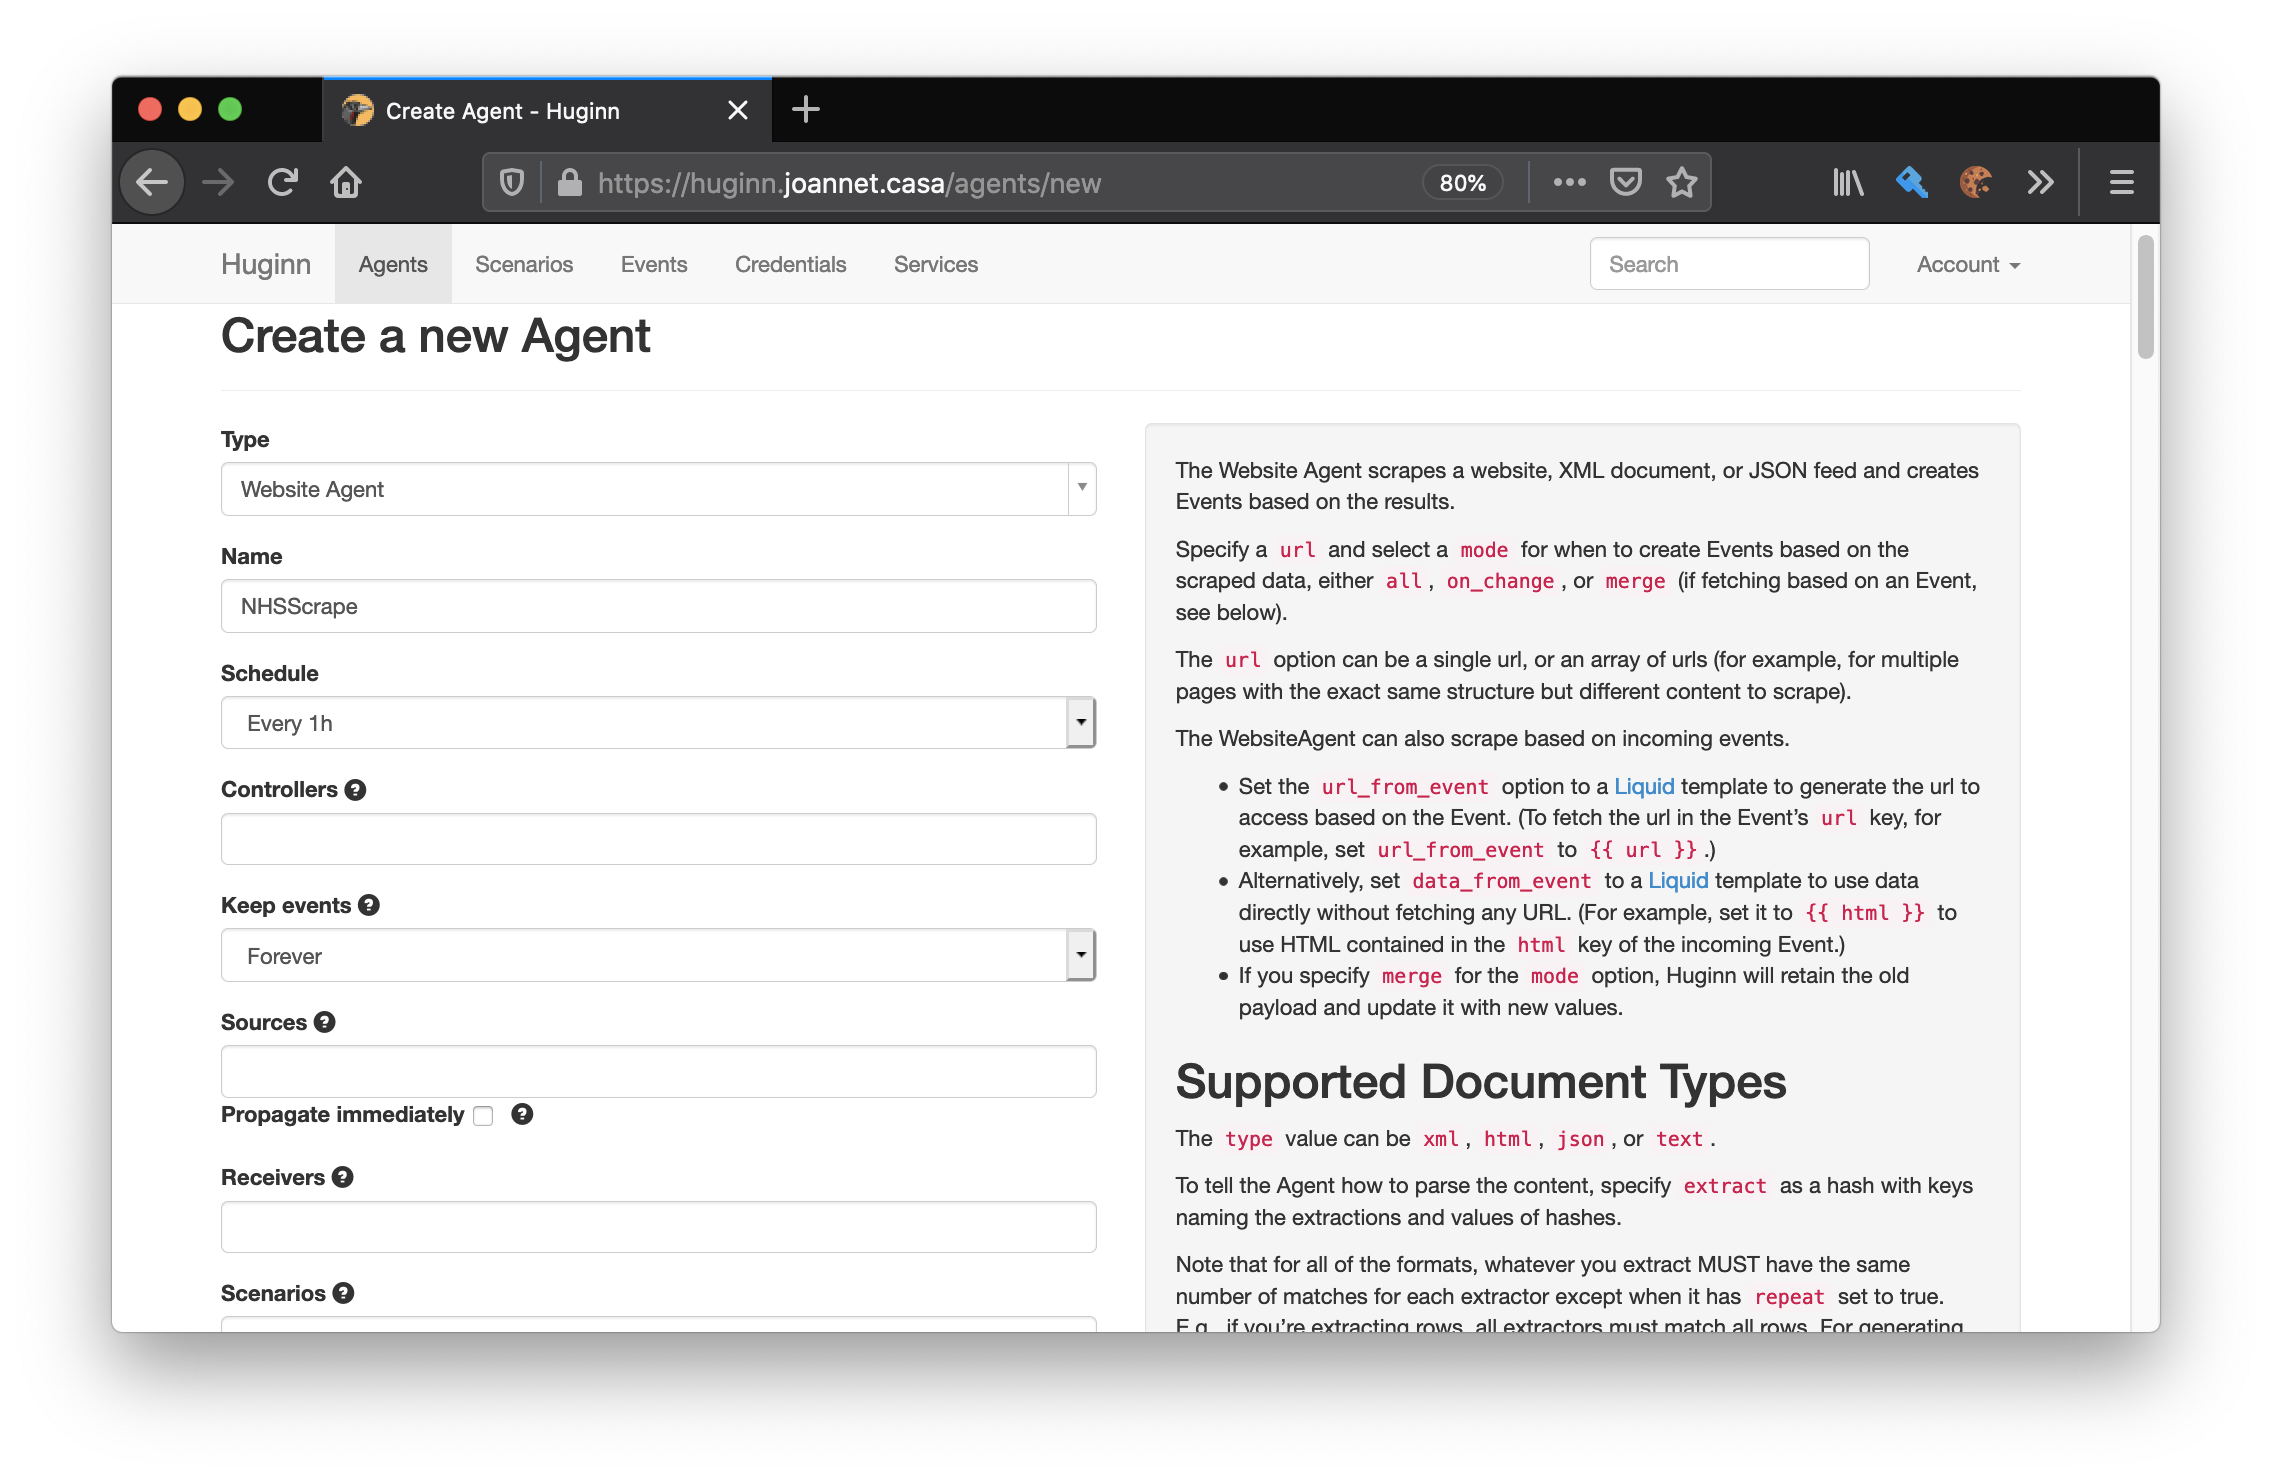Click into the Controllers input field

coord(658,839)
